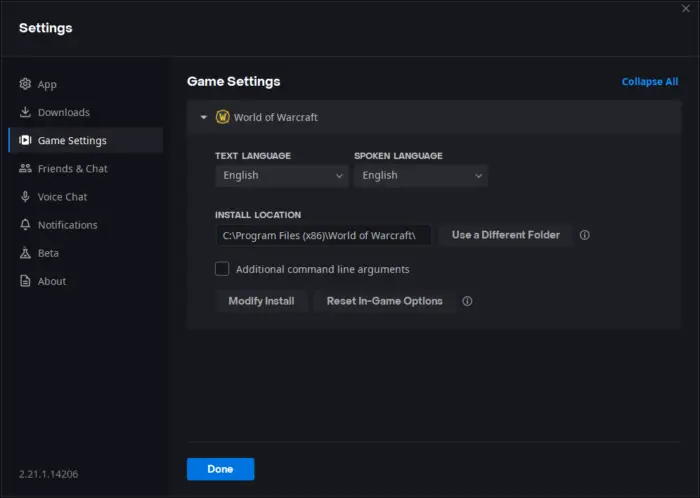Open the Voice Chat tab
This screenshot has width=700, height=498.
(x=86, y=196)
